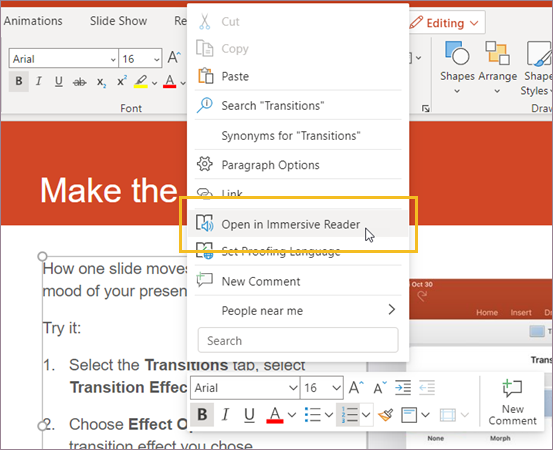Image resolution: width=553 pixels, height=450 pixels.
Task: Open the Editing mode dropdown
Action: point(446,23)
